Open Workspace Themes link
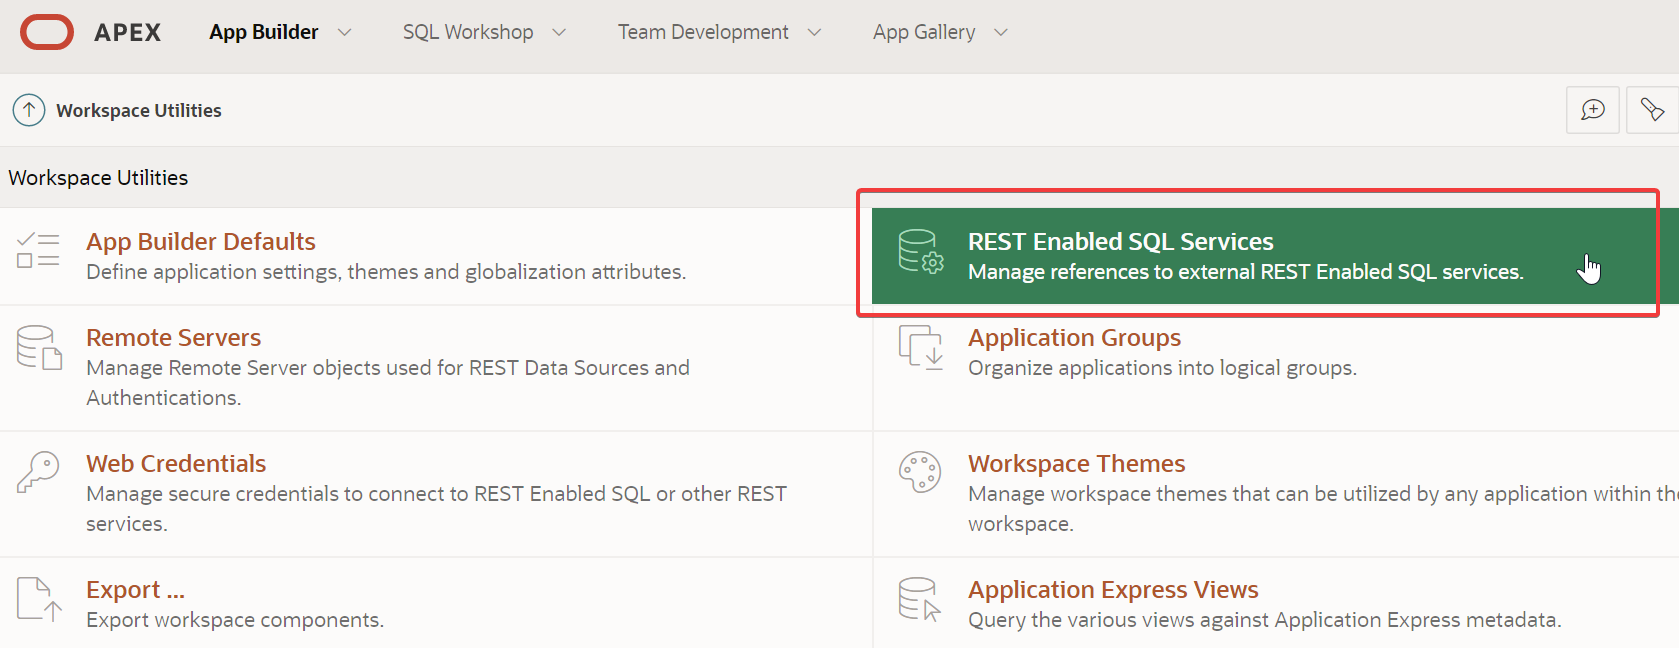The image size is (1679, 648). click(x=1077, y=463)
